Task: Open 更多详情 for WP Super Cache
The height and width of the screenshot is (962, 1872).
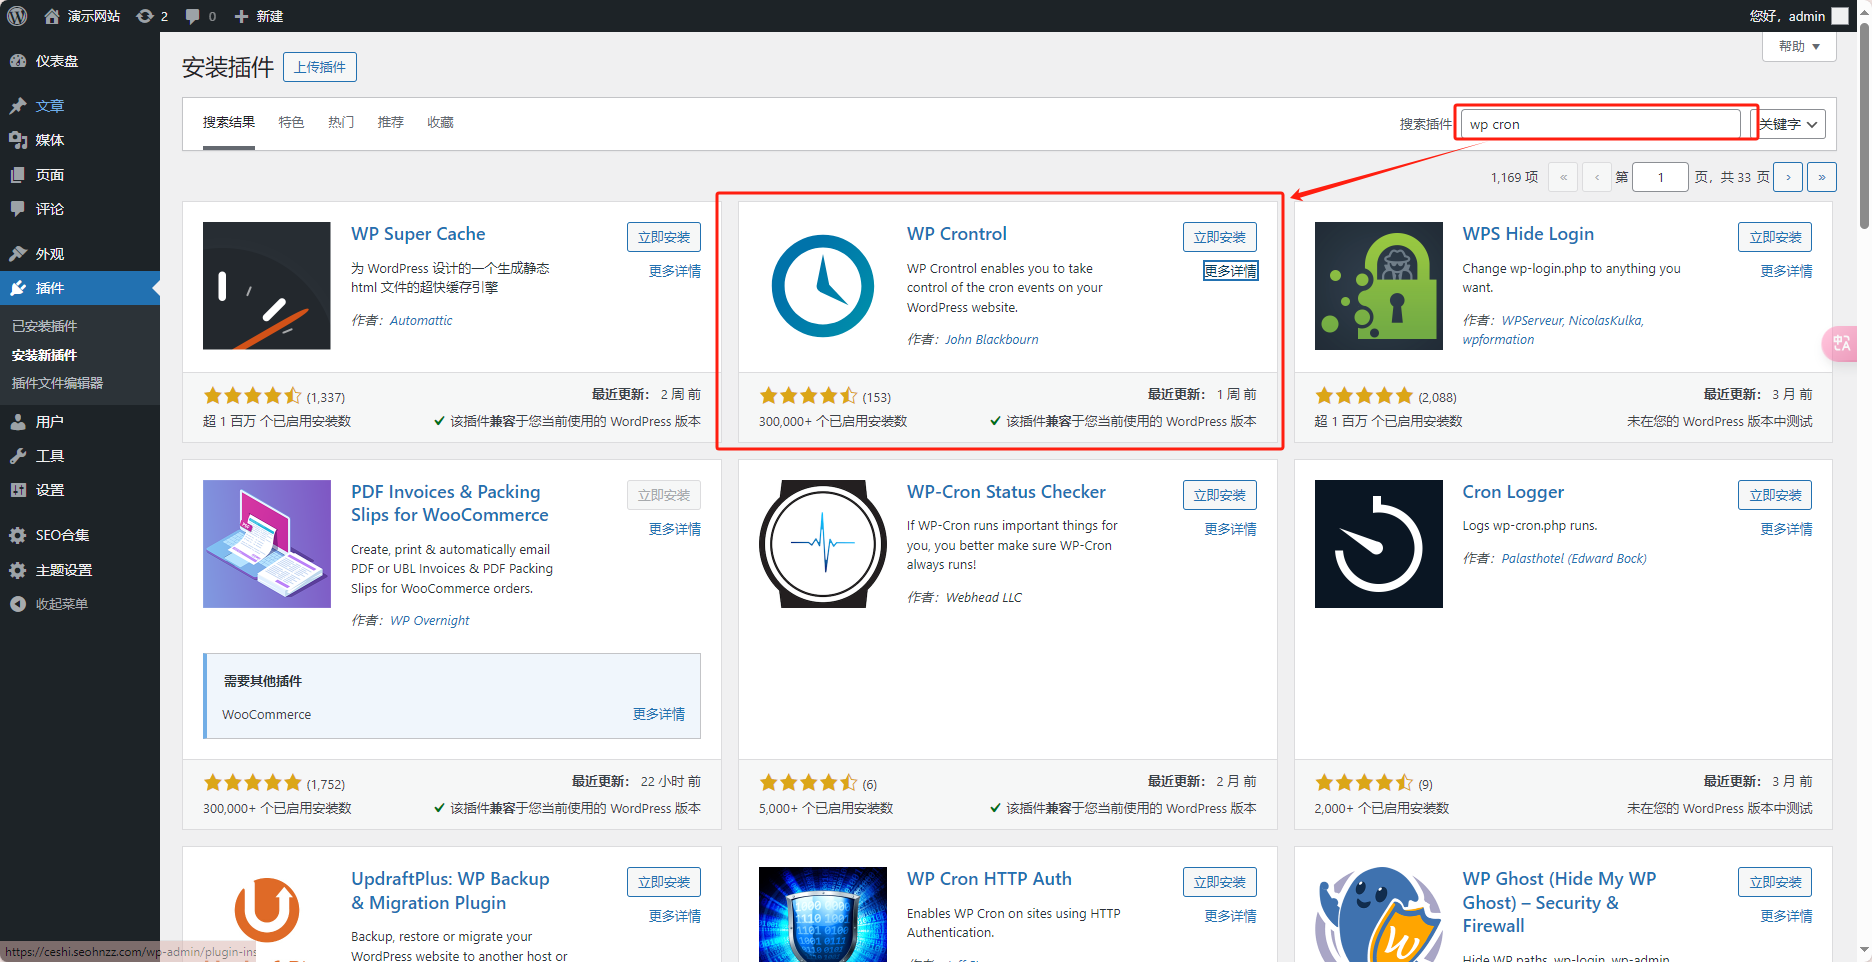Action: click(675, 271)
